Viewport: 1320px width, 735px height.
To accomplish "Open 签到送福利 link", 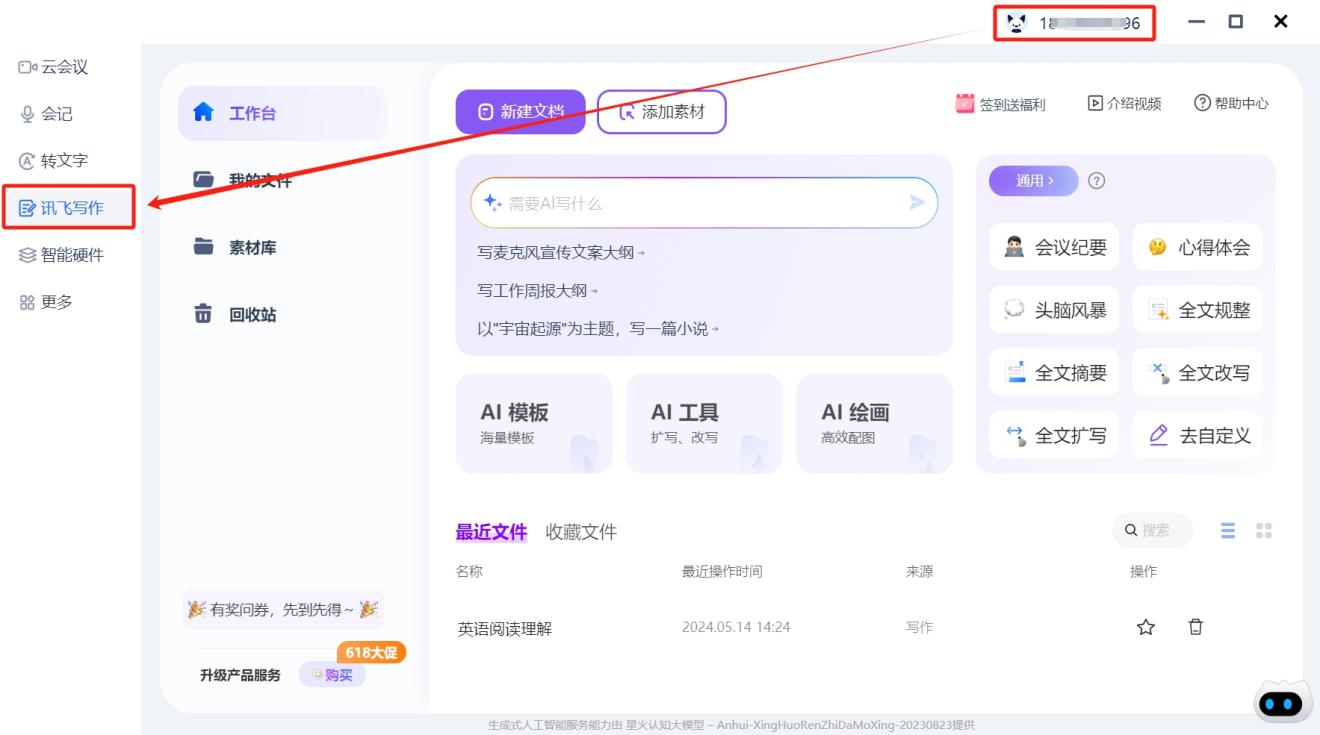I will click(x=1000, y=103).
